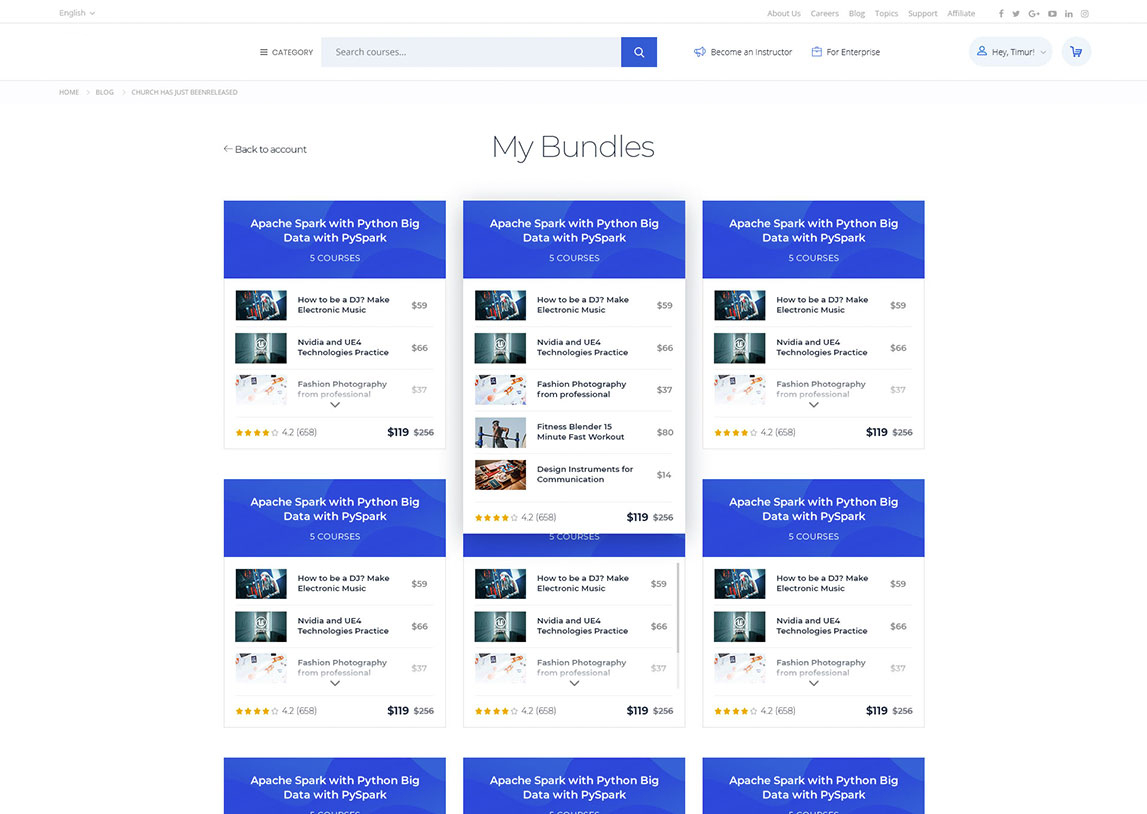Click the For Enterprise link
Image resolution: width=1147 pixels, height=814 pixels.
(845, 52)
